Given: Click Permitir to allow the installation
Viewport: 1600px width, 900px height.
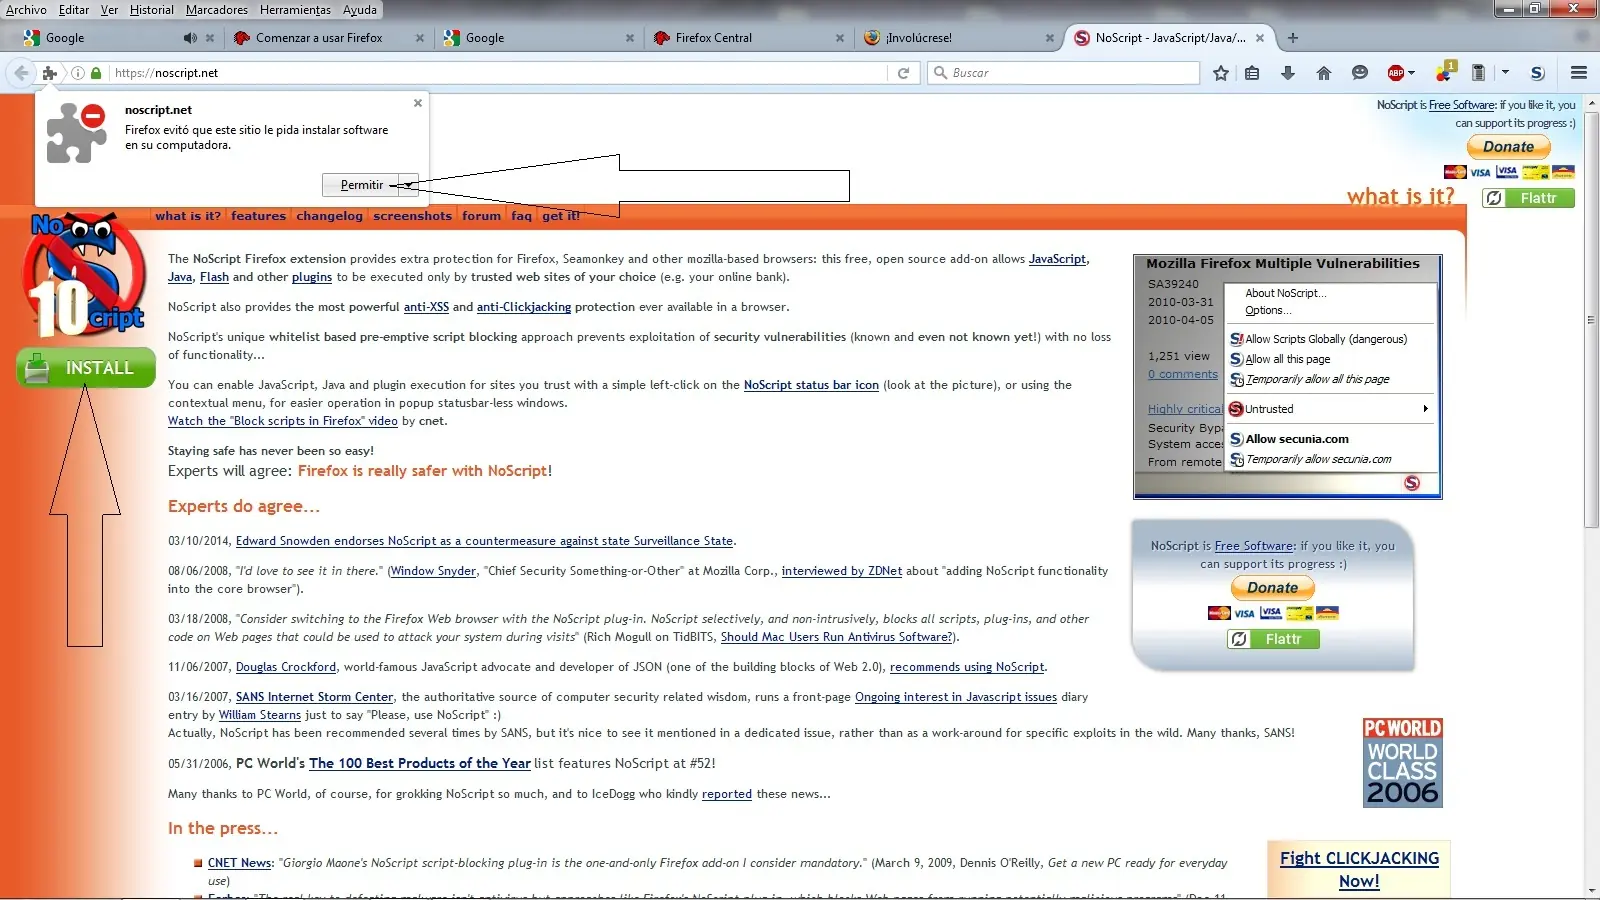Looking at the screenshot, I should point(361,185).
